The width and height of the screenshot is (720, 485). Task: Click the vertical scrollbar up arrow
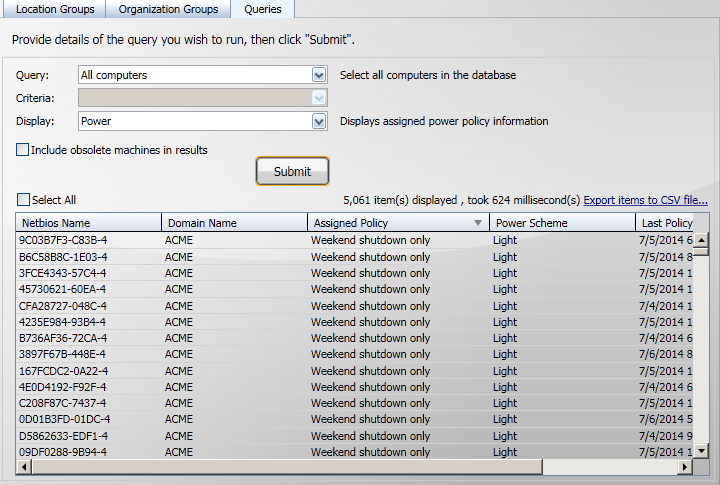[x=701, y=240]
